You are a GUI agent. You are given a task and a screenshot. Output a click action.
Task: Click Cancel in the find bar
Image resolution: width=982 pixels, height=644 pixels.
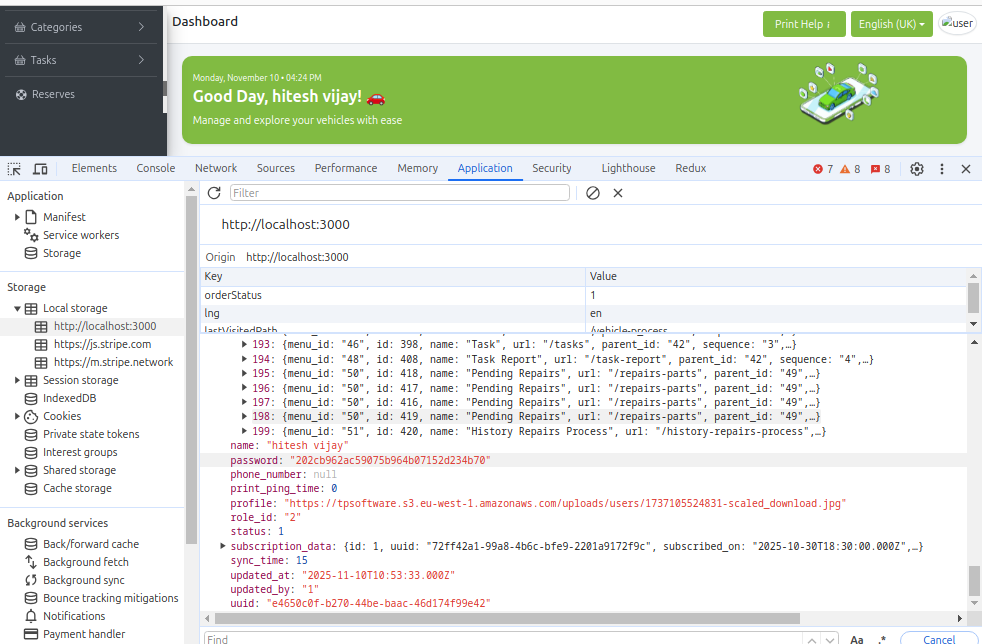pyautogui.click(x=939, y=639)
